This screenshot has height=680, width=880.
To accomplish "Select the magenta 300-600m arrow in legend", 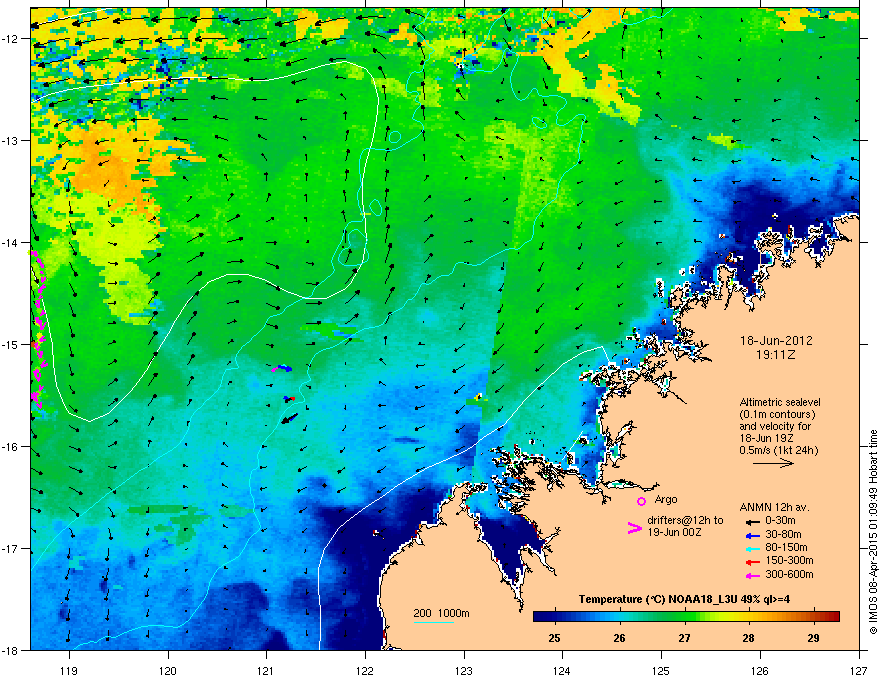I will click(752, 575).
